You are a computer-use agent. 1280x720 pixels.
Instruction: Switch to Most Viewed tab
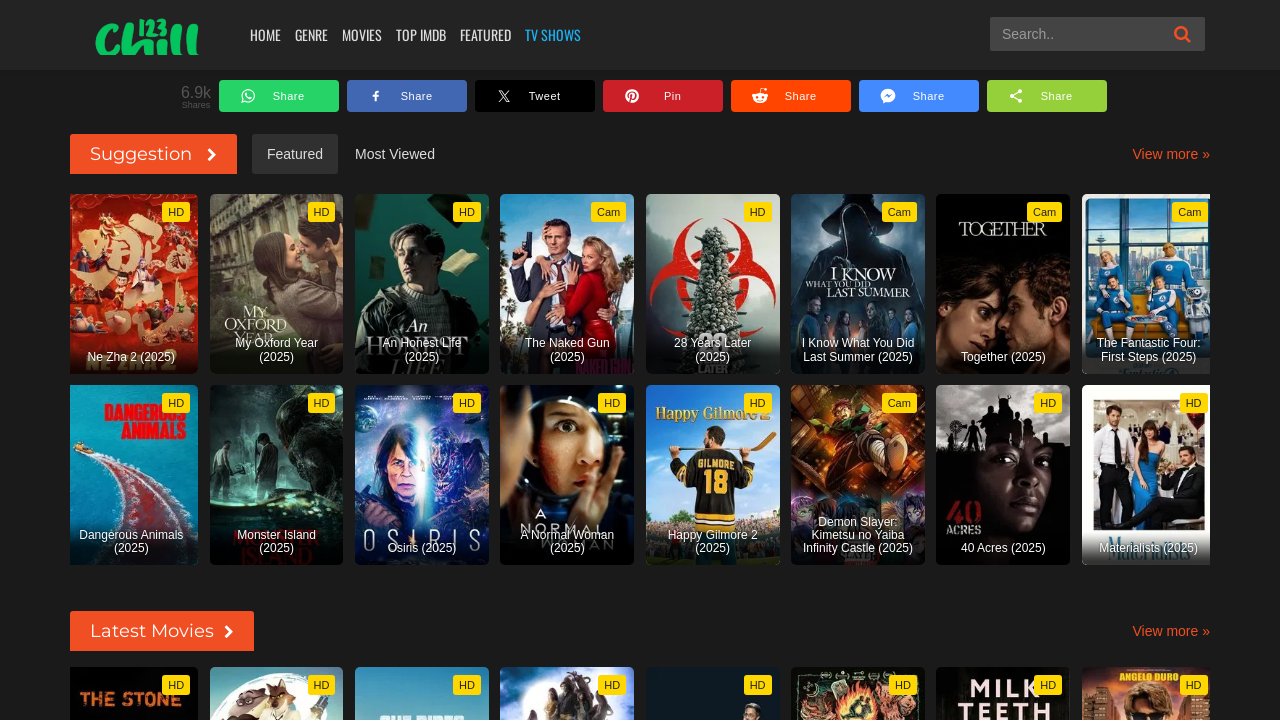click(395, 154)
